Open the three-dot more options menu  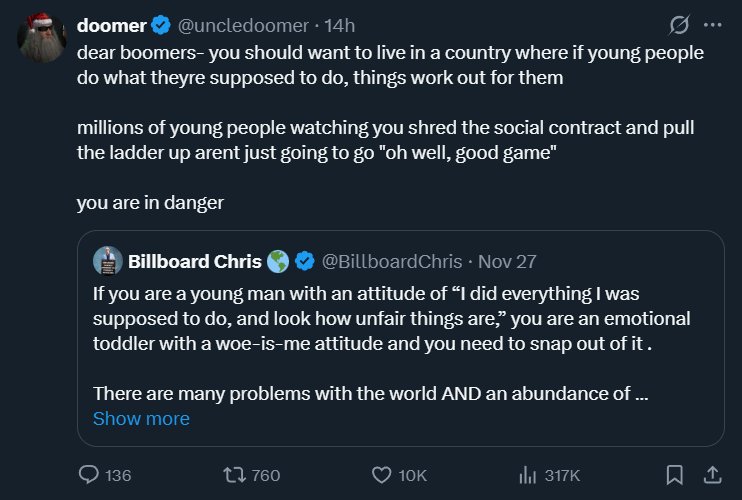pyautogui.click(x=712, y=25)
